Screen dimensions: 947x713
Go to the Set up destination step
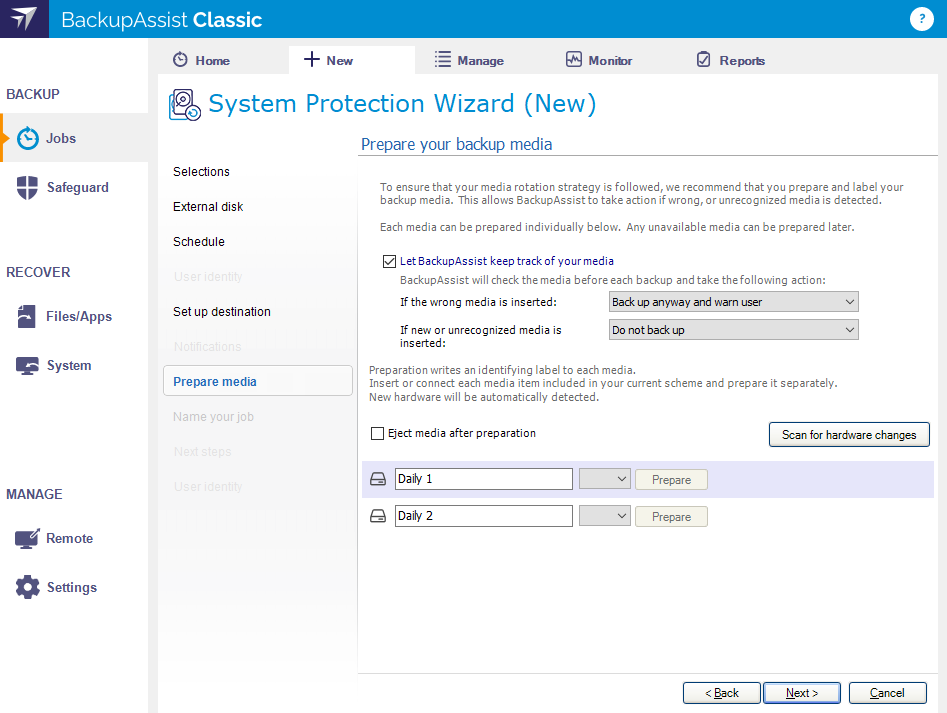(222, 312)
